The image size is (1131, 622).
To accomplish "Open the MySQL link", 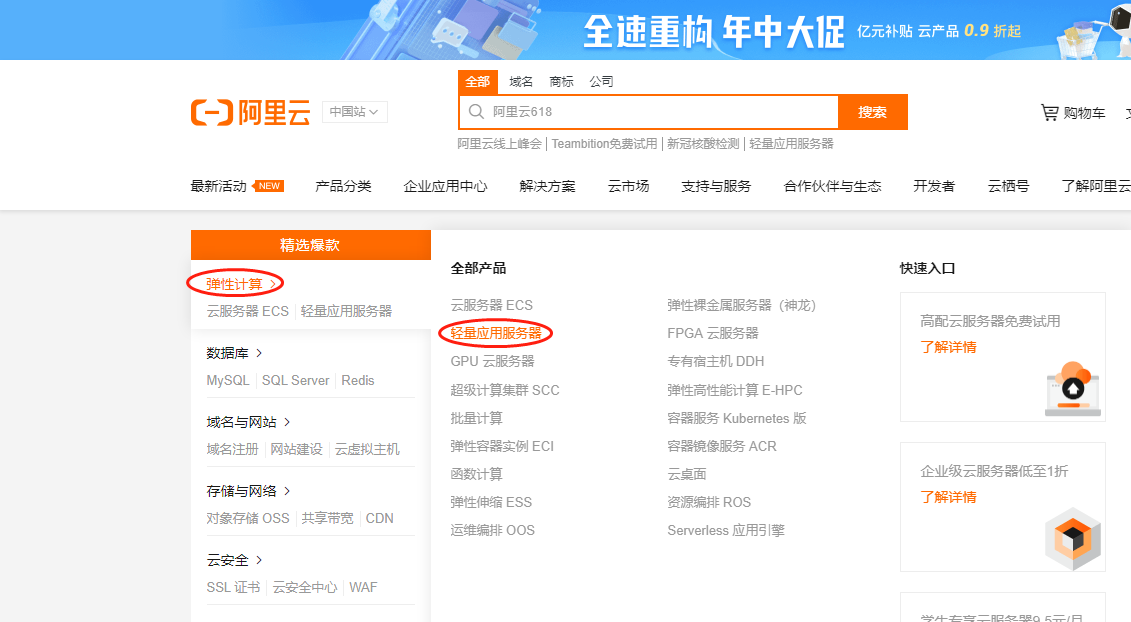I will [228, 380].
